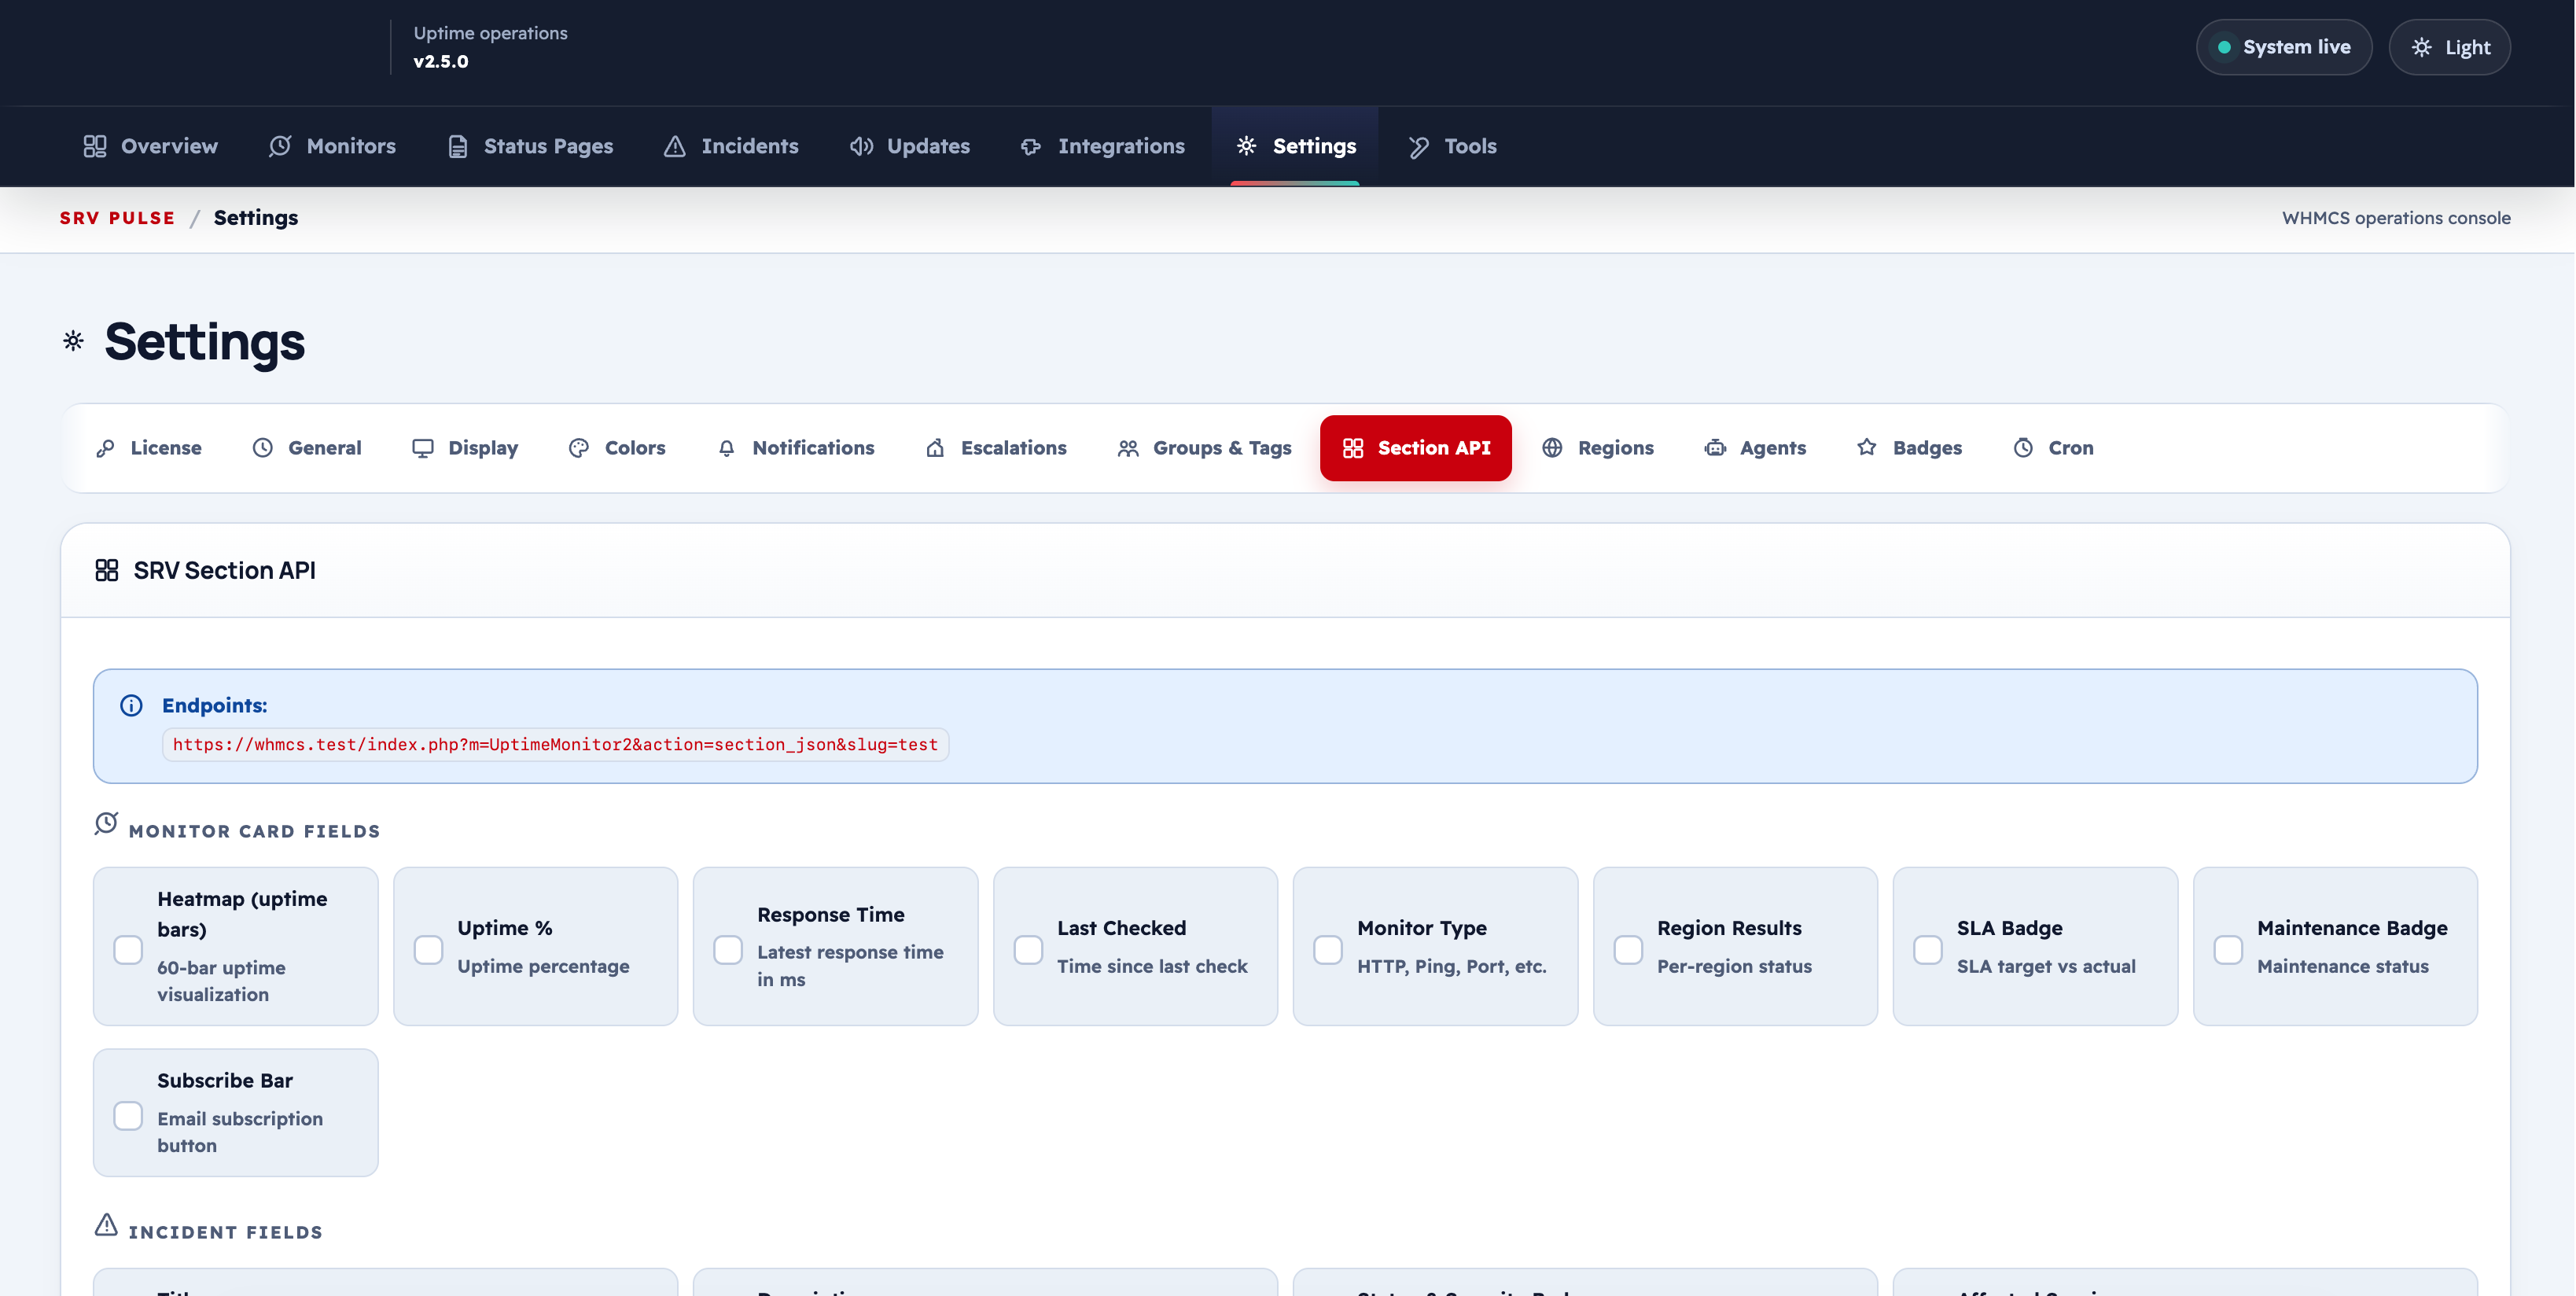The height and width of the screenshot is (1296, 2576).
Task: Check the Region Results checkbox
Action: pos(1628,949)
